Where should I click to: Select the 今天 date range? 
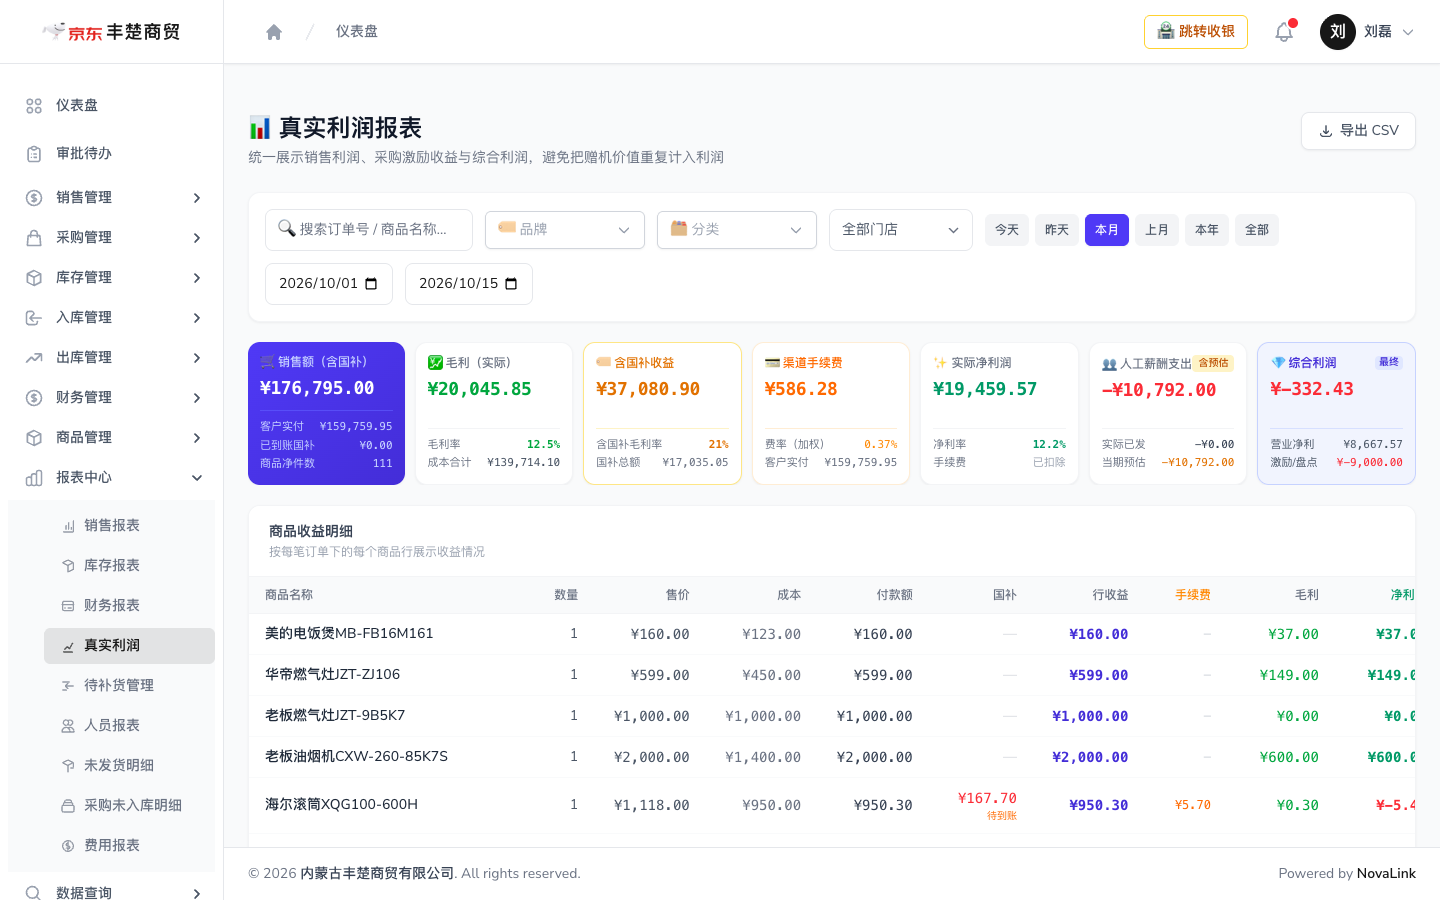[x=1007, y=230]
